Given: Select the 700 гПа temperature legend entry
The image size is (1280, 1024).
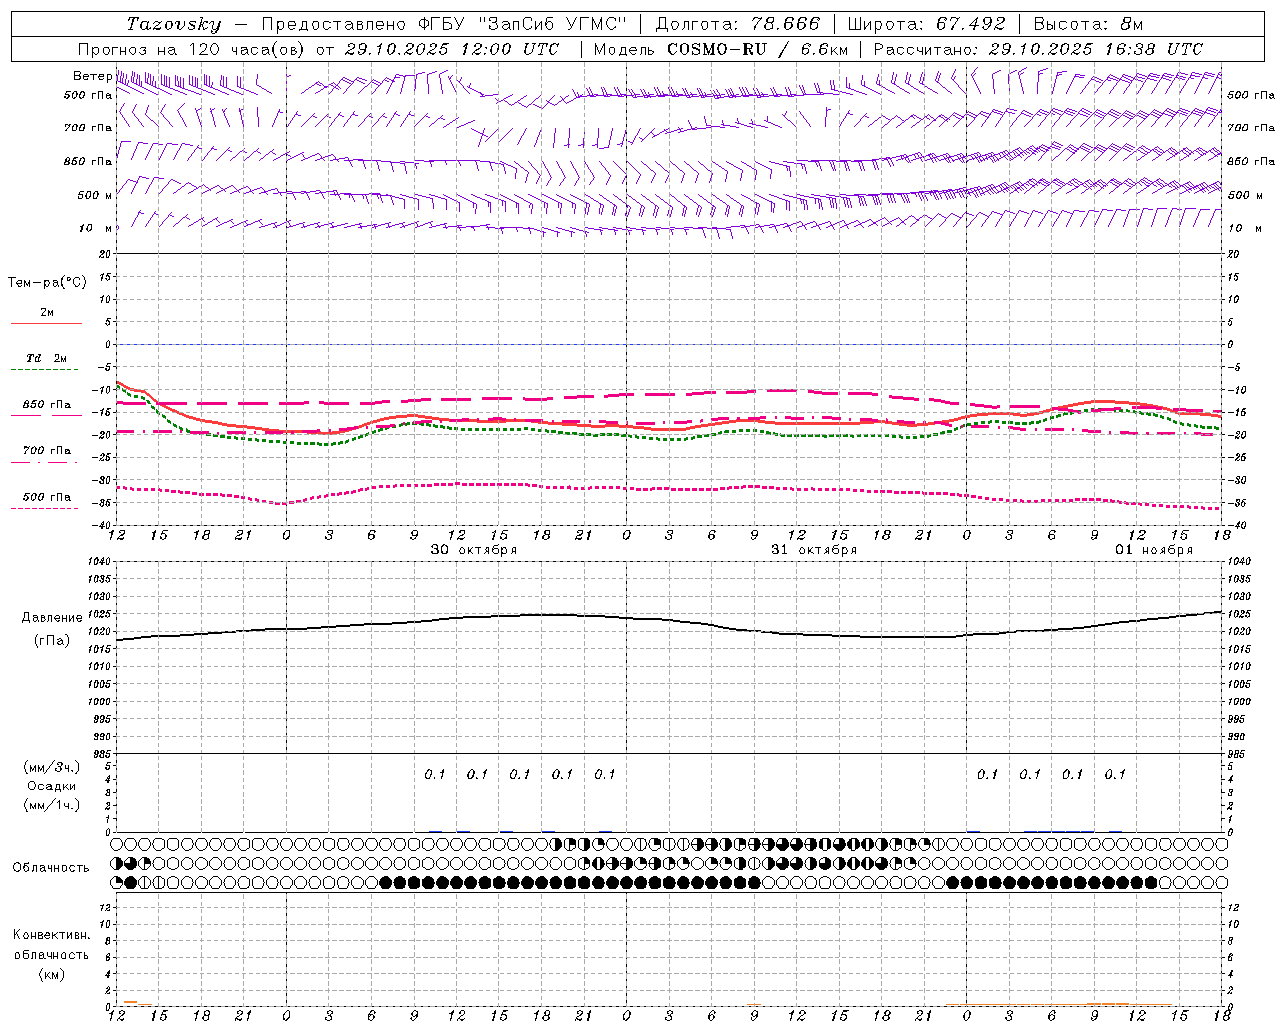Looking at the screenshot, I should click(x=47, y=451).
